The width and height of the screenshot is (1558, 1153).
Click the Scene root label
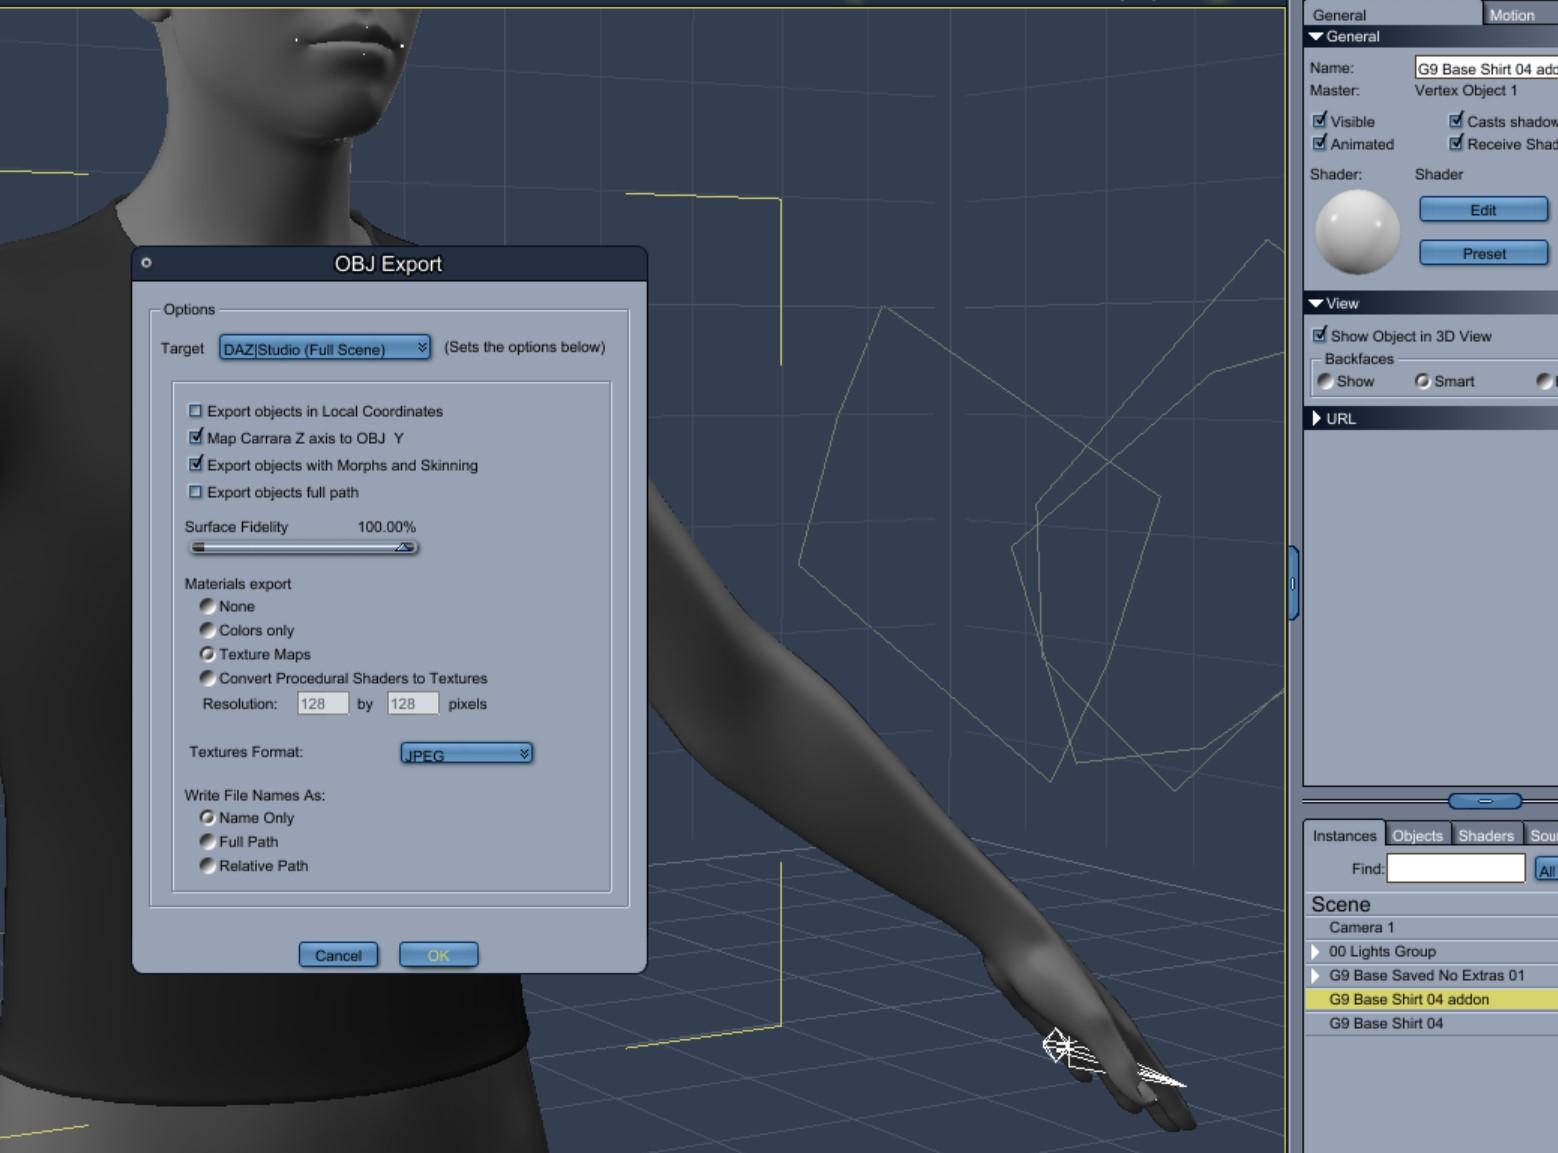point(1341,905)
